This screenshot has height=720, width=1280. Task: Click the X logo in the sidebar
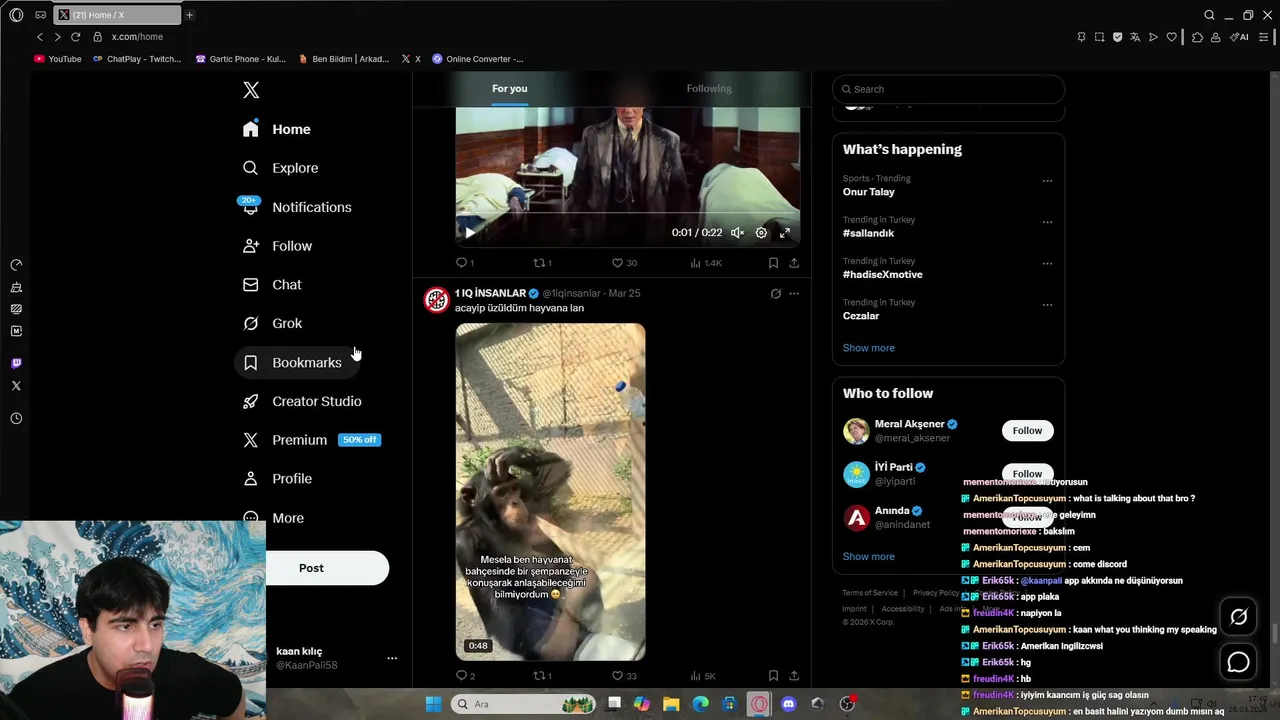[251, 90]
